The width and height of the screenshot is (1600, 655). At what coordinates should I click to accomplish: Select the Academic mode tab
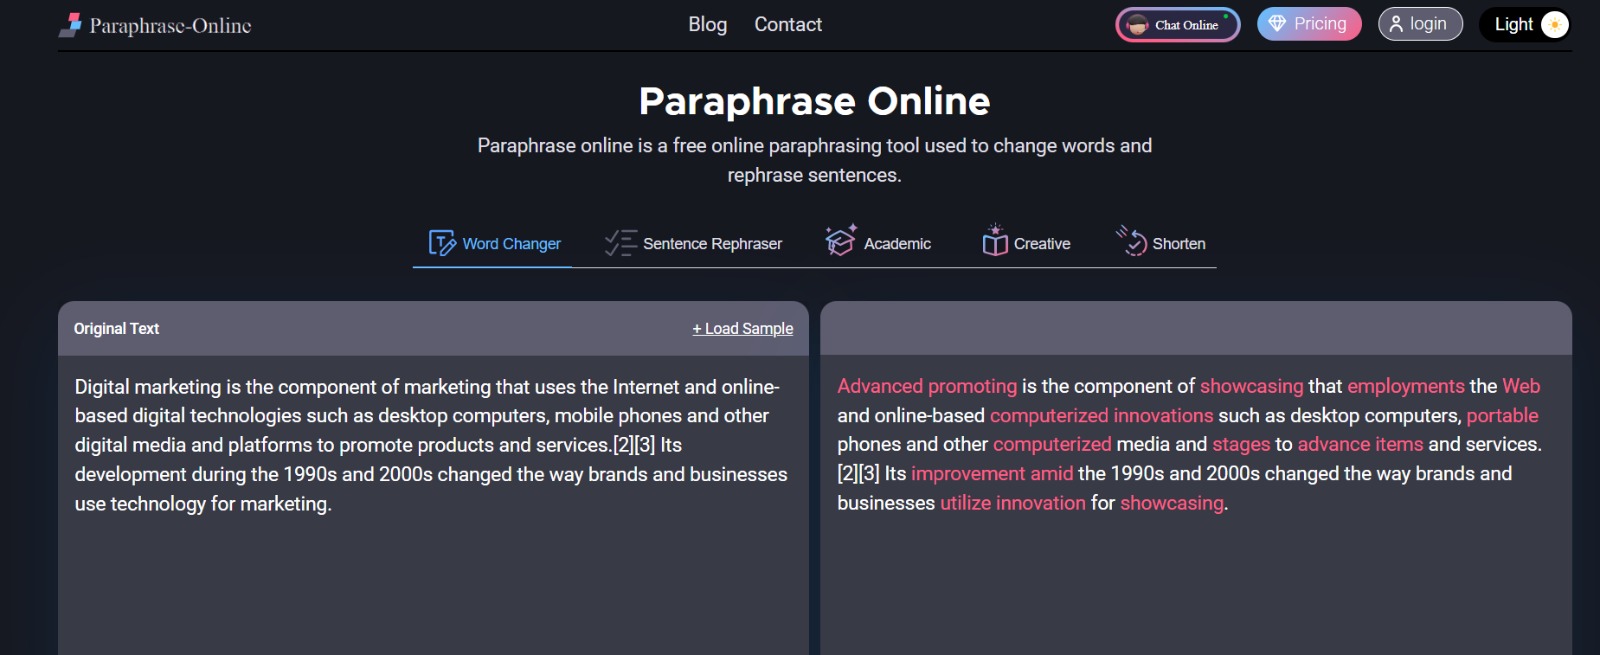coord(897,244)
